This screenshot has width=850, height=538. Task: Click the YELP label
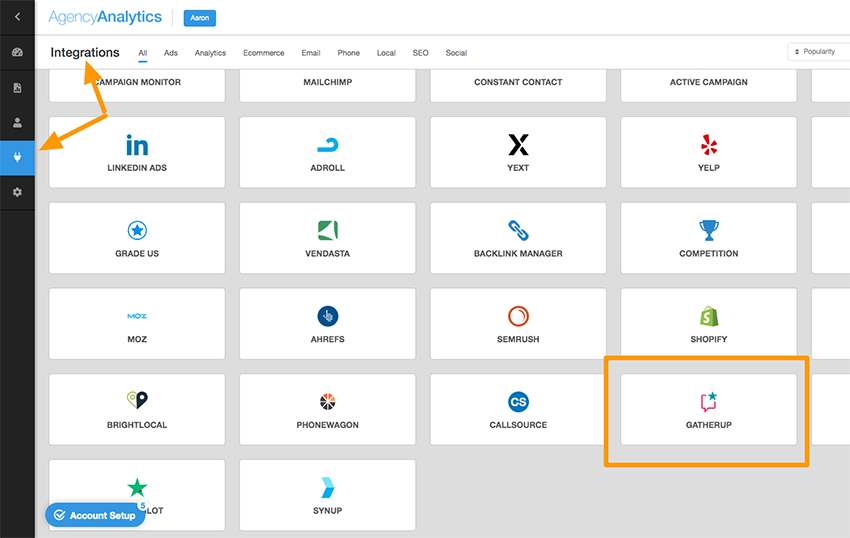point(709,168)
